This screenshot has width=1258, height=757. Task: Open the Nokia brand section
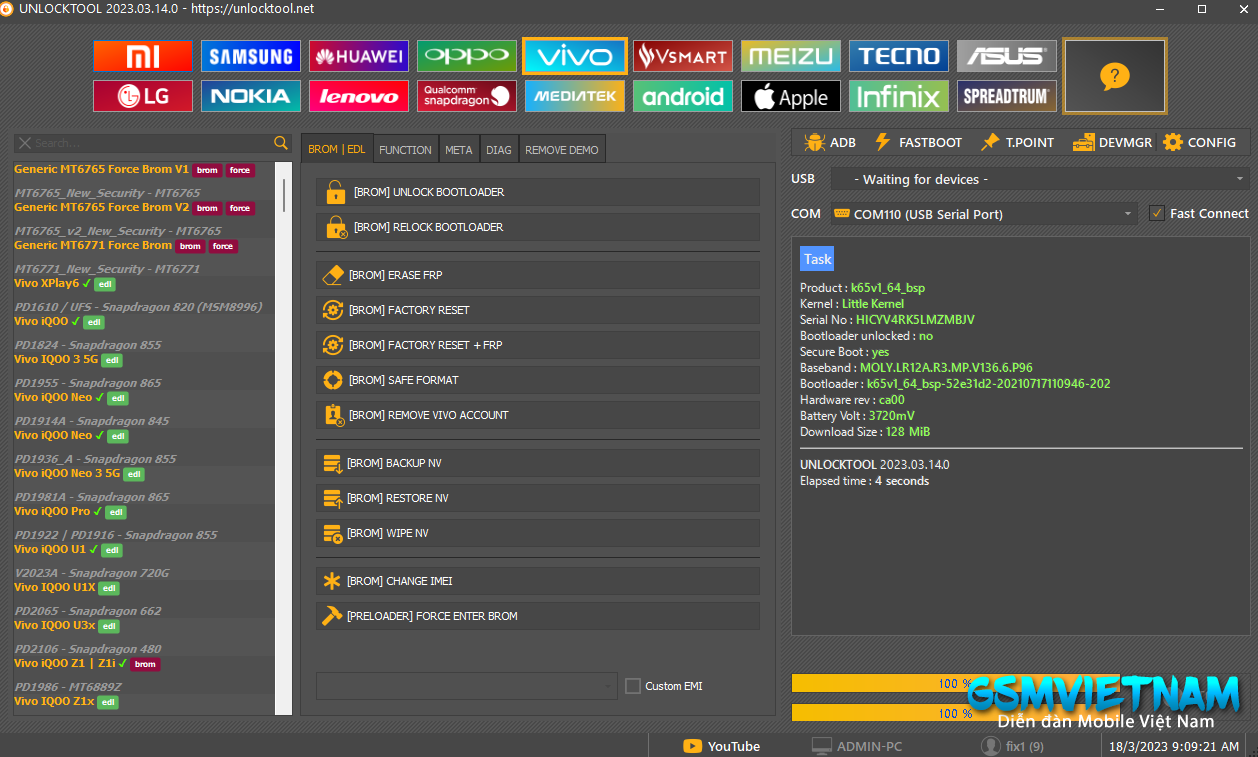(251, 96)
